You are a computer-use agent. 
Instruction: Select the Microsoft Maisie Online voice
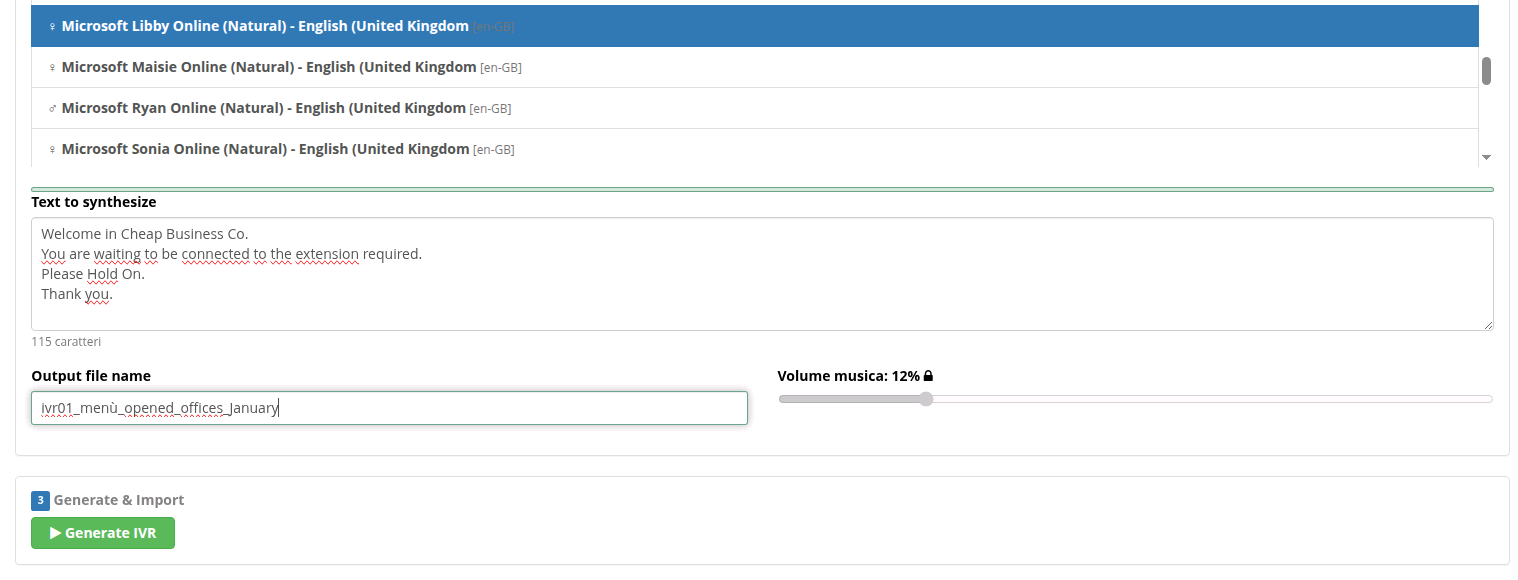coord(268,67)
